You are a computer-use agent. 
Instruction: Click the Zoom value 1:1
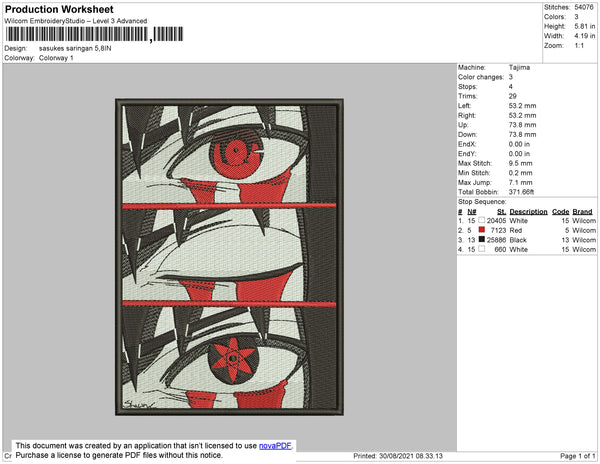(579, 46)
